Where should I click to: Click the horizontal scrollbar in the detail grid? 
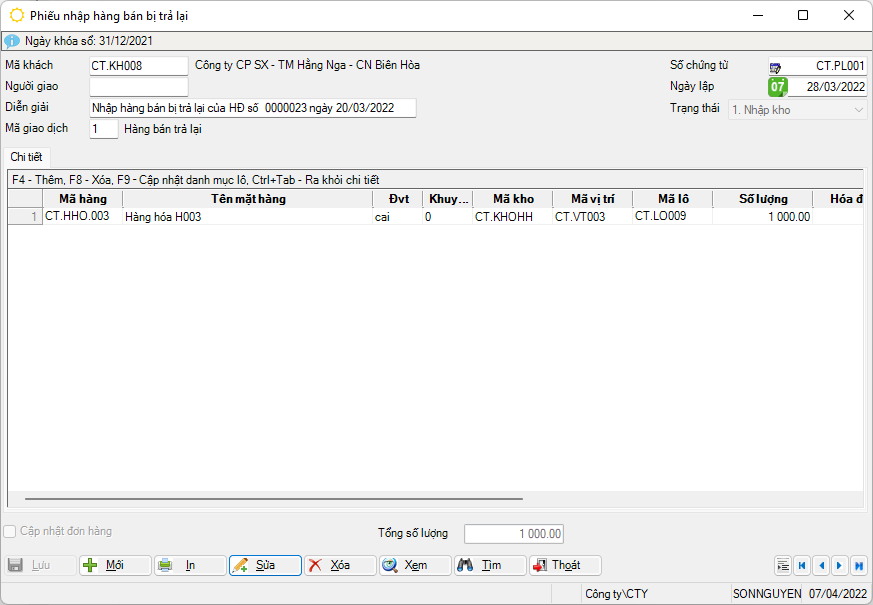(x=273, y=498)
